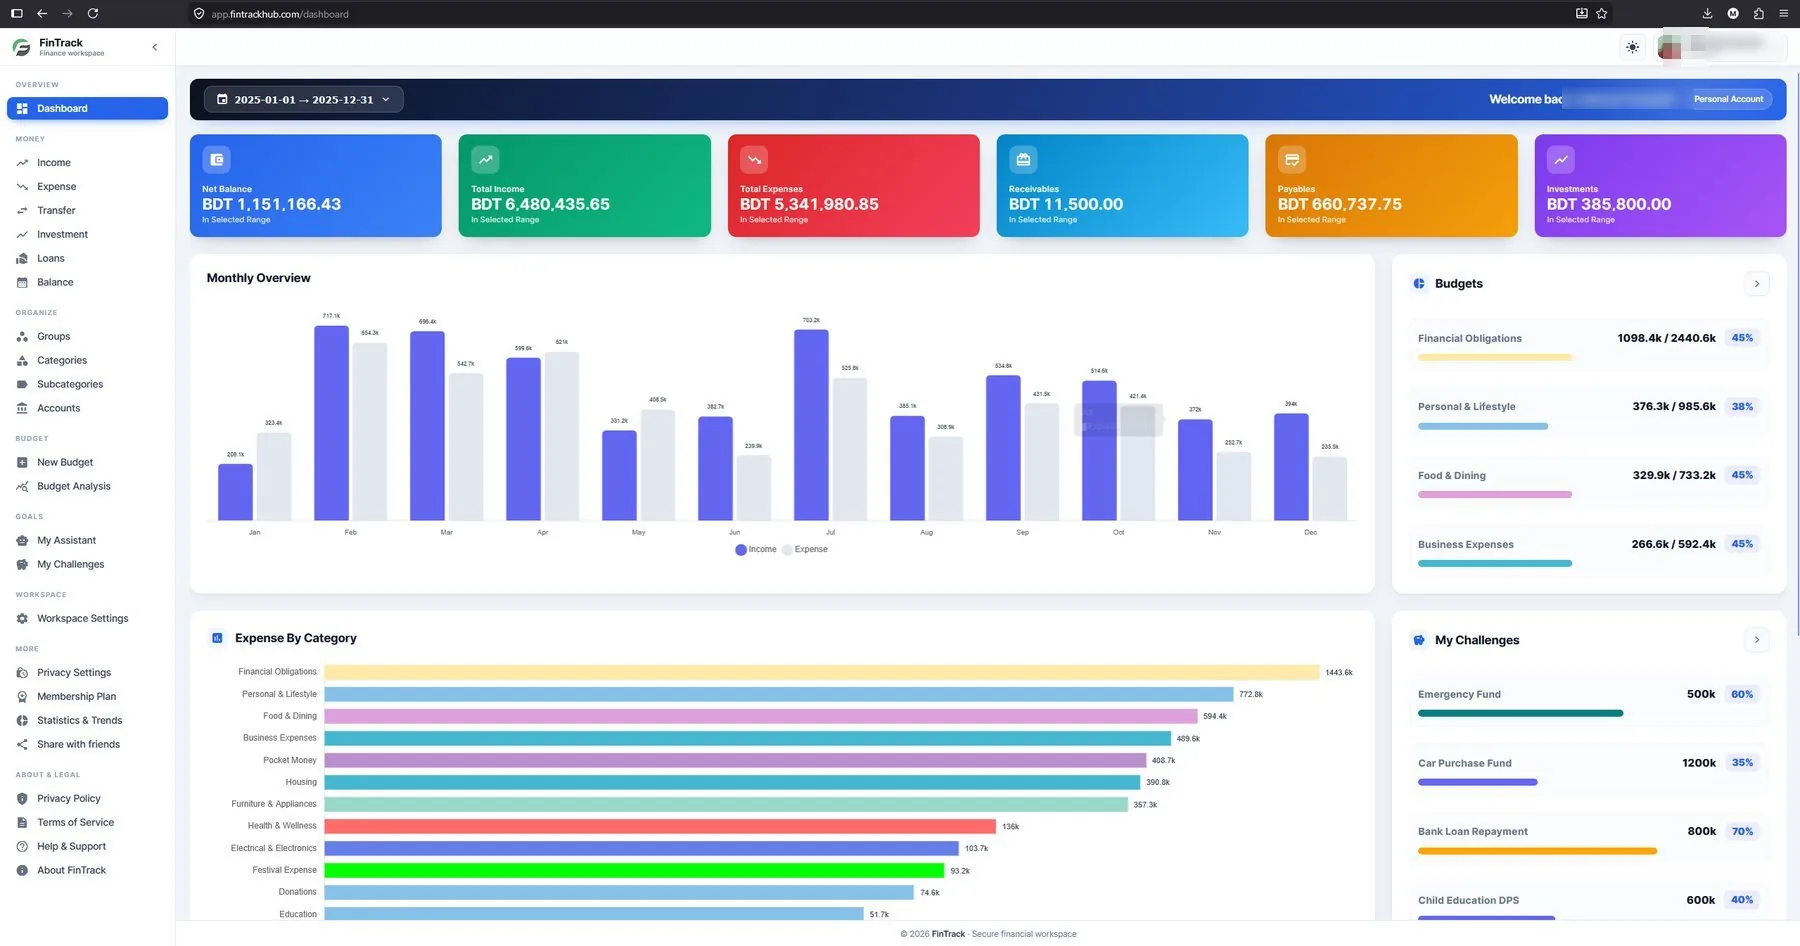The image size is (1800, 946).
Task: Click the Statistics & Trends icon
Action: click(22, 720)
